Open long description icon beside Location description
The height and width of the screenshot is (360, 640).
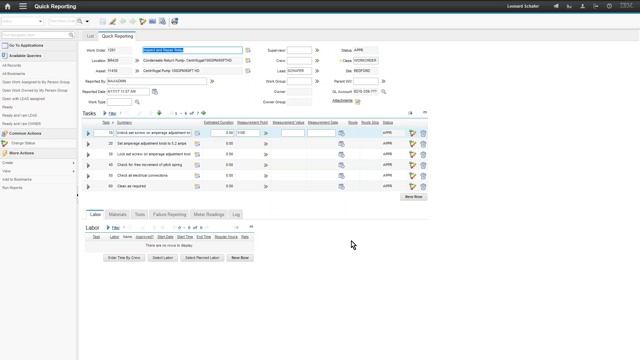(x=248, y=60)
